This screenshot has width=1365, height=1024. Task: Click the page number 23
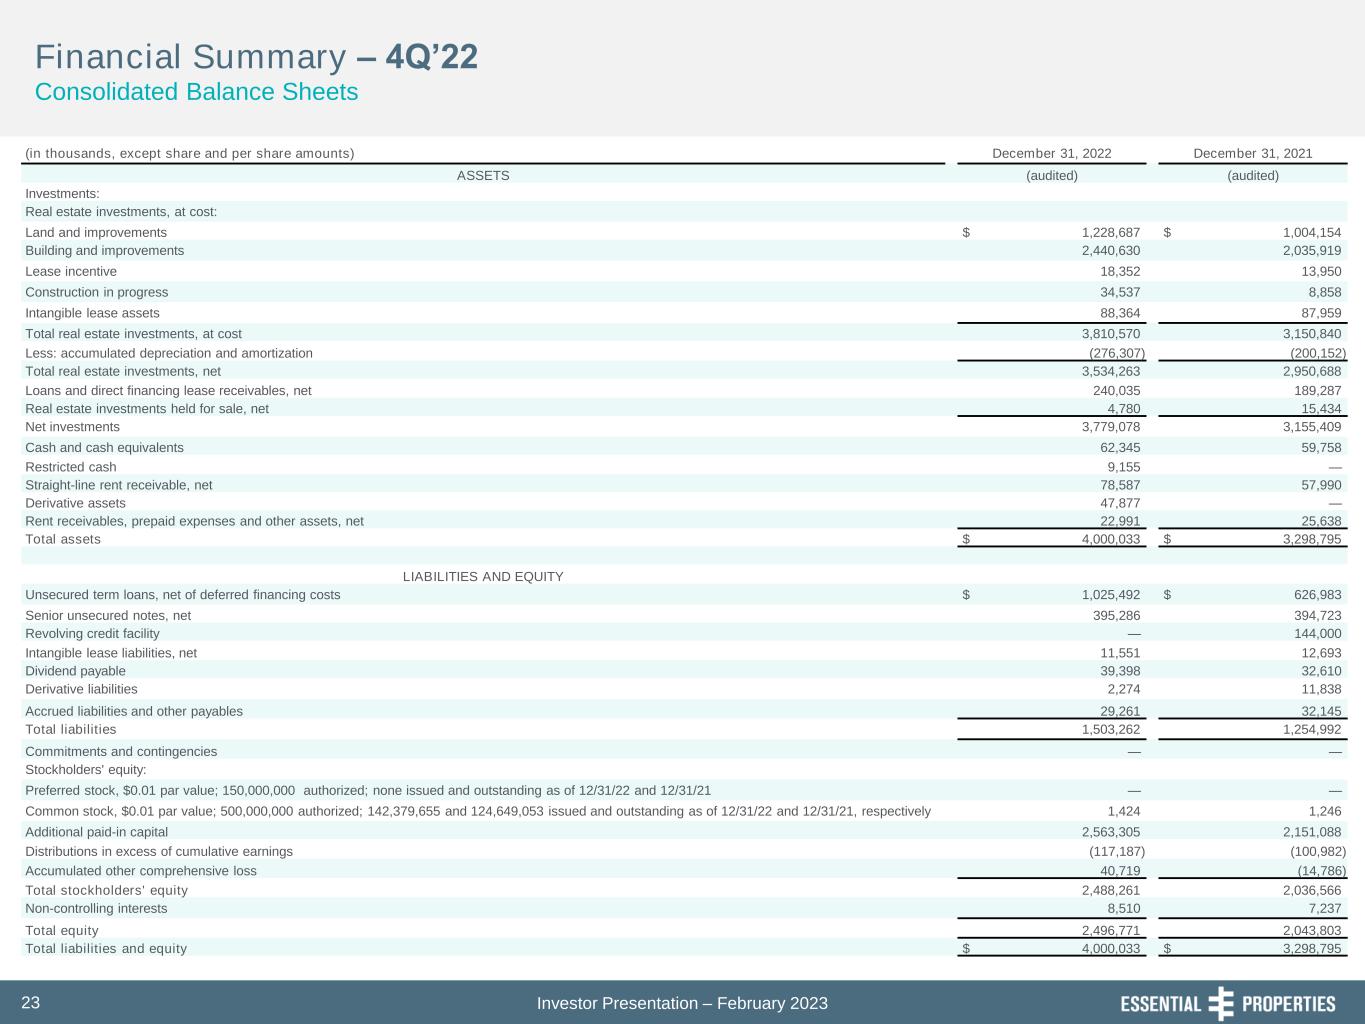point(30,1003)
